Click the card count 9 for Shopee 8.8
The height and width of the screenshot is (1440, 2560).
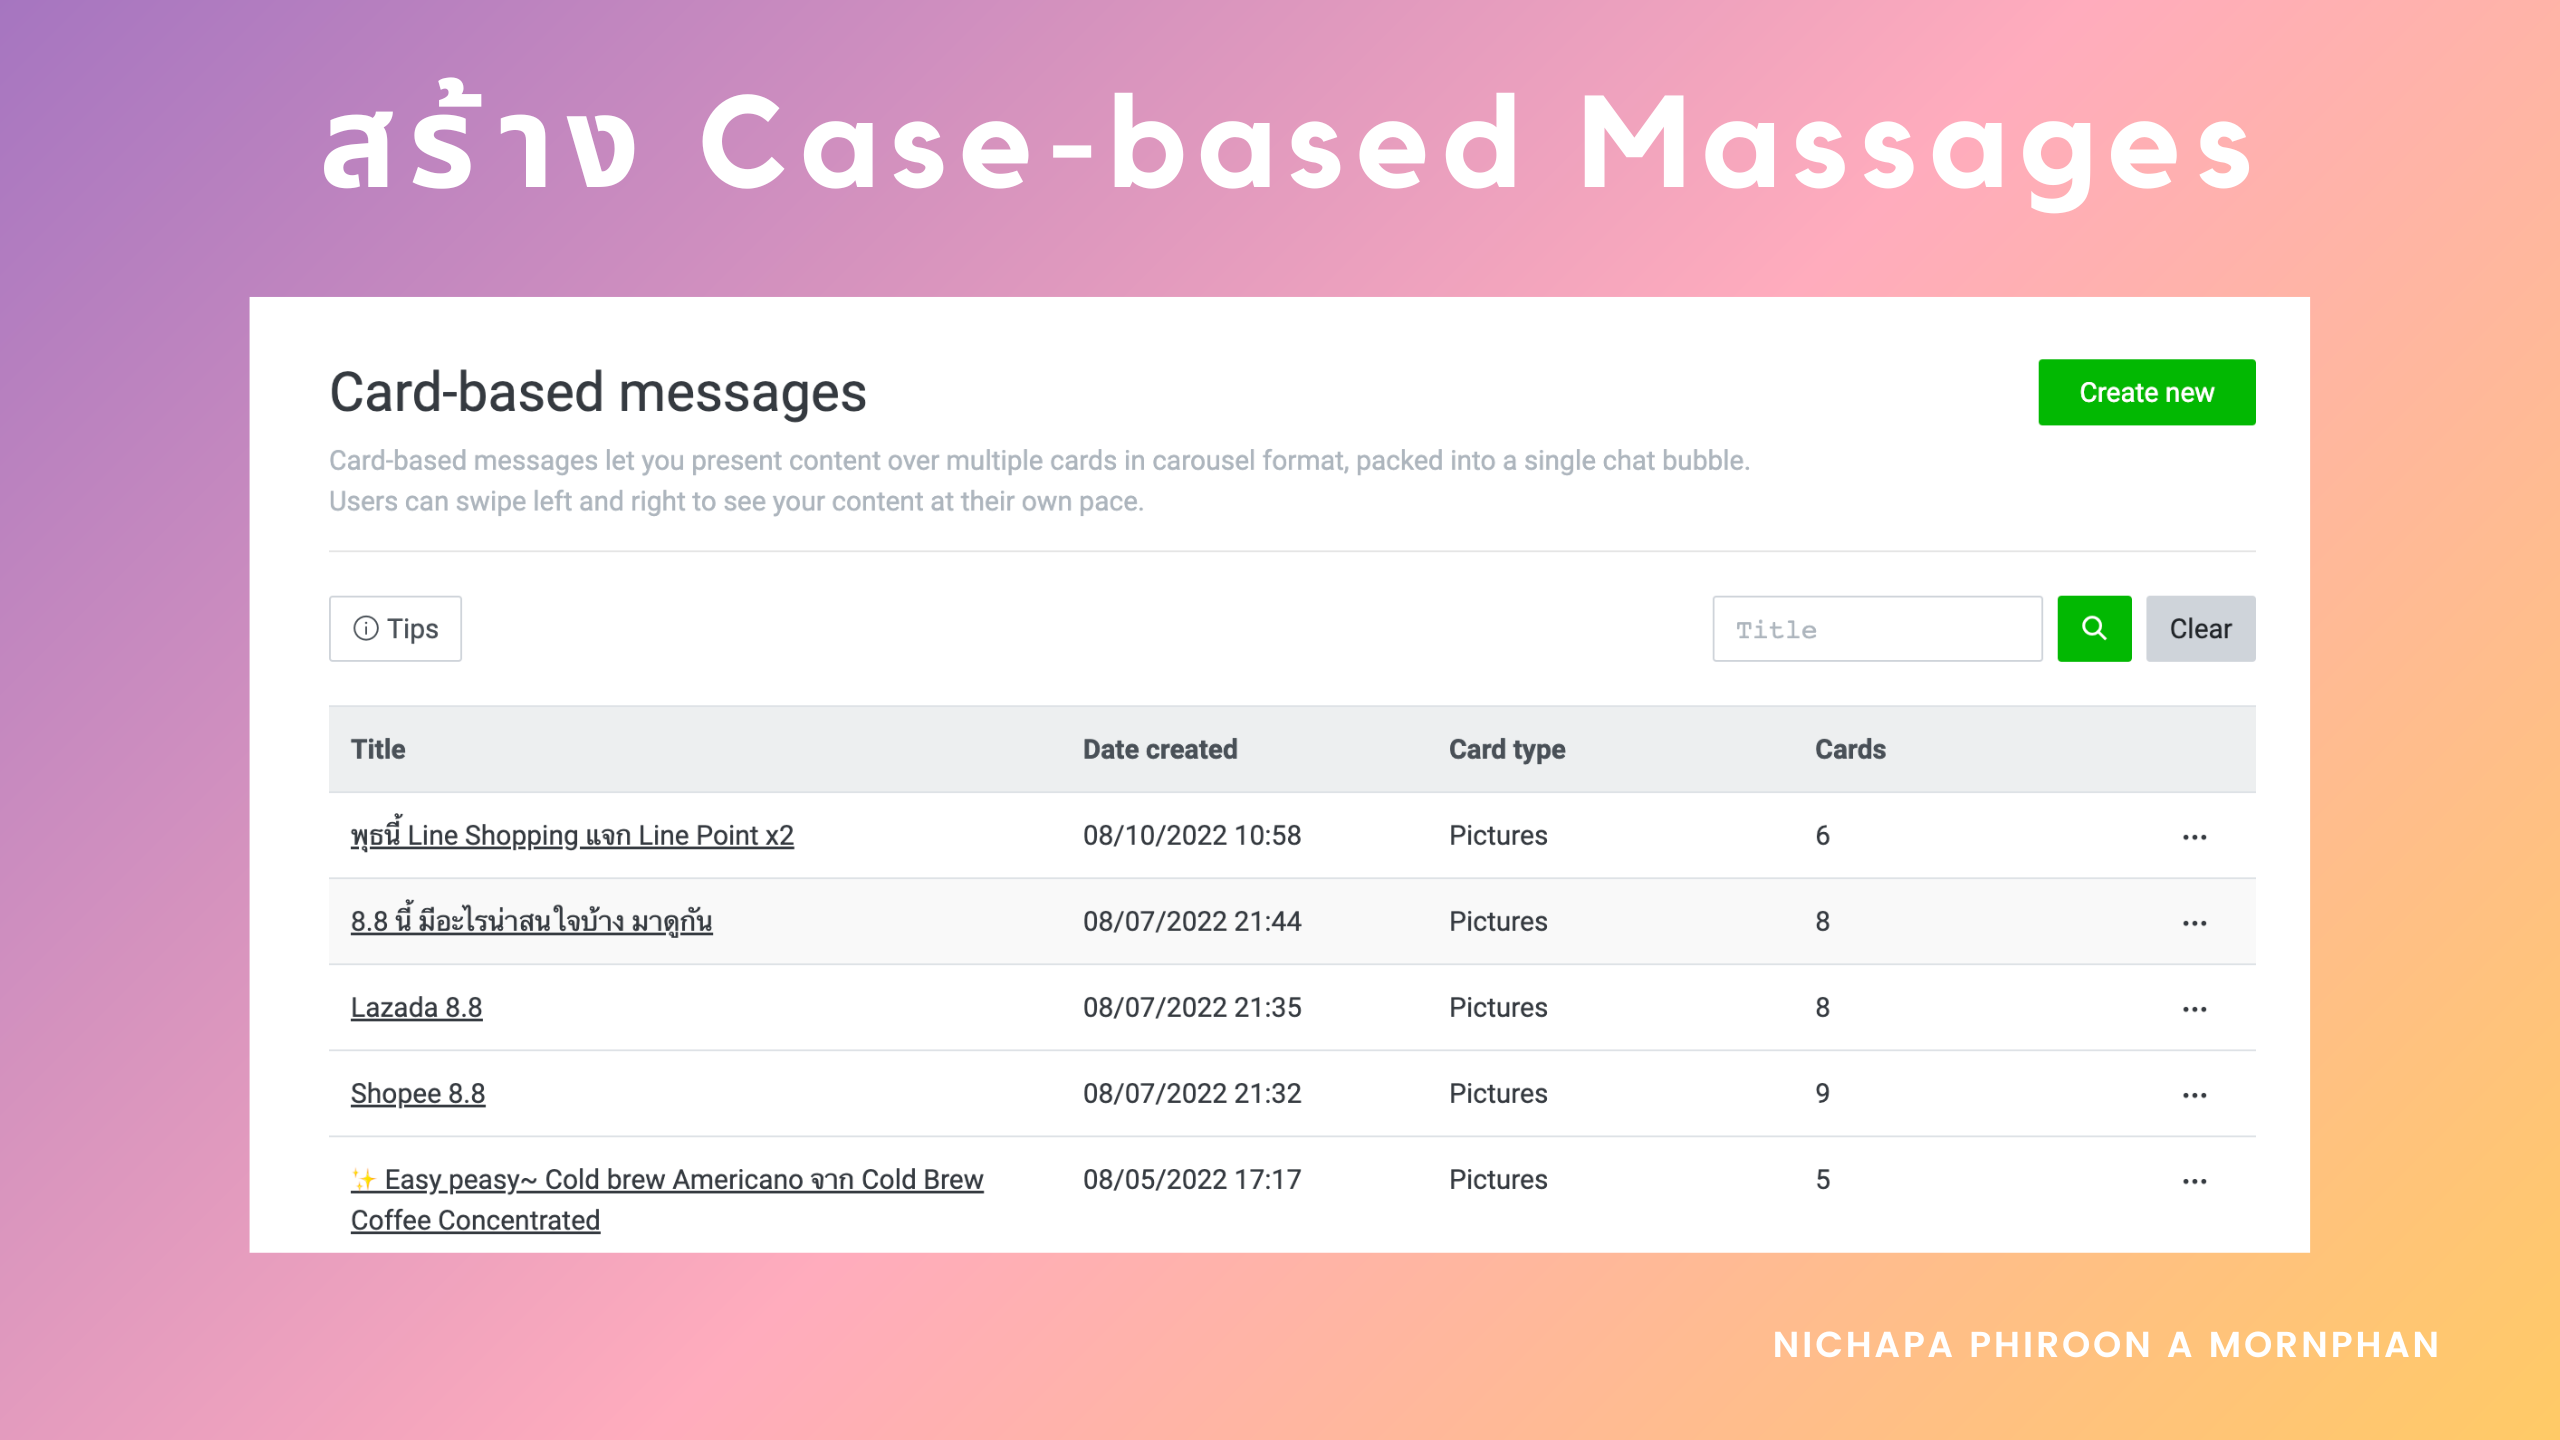1823,1093
